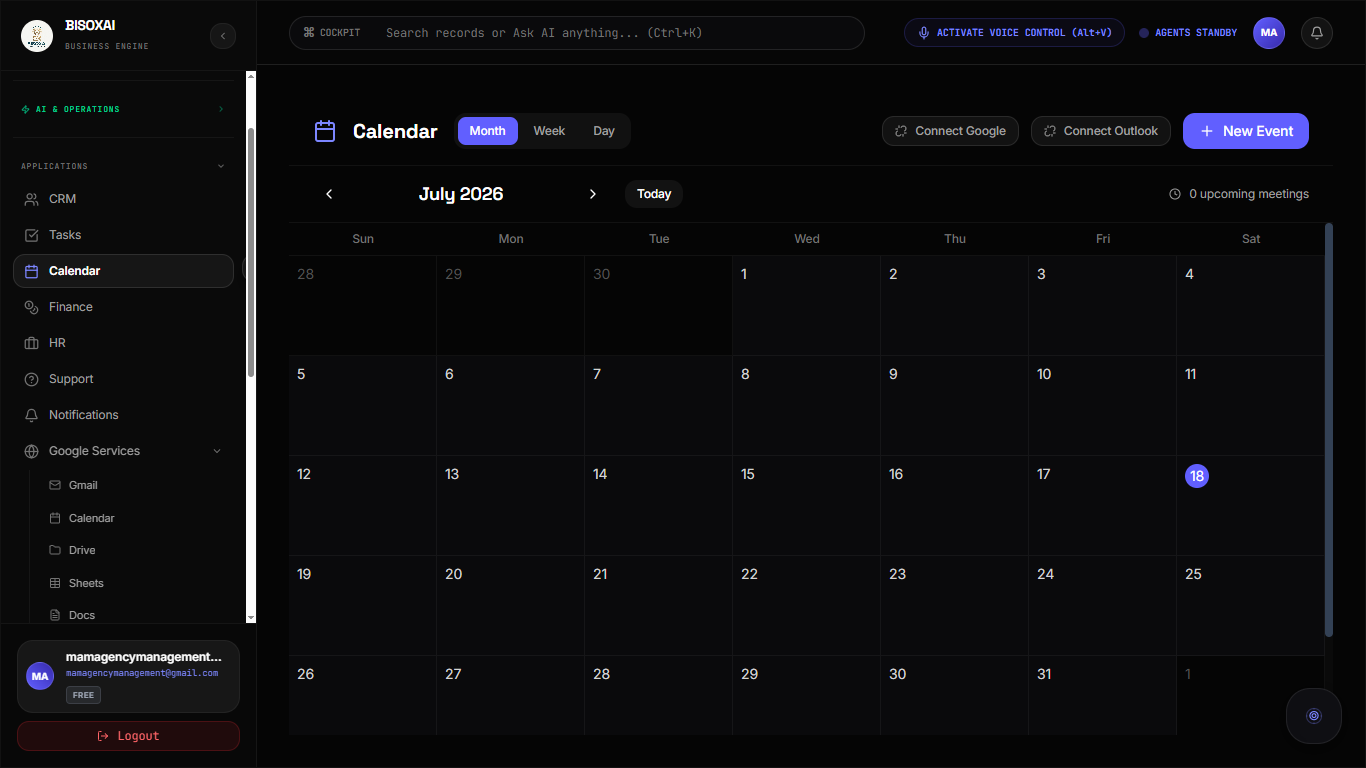Collapse the Applications section chevron
Image resolution: width=1366 pixels, height=768 pixels.
click(221, 166)
